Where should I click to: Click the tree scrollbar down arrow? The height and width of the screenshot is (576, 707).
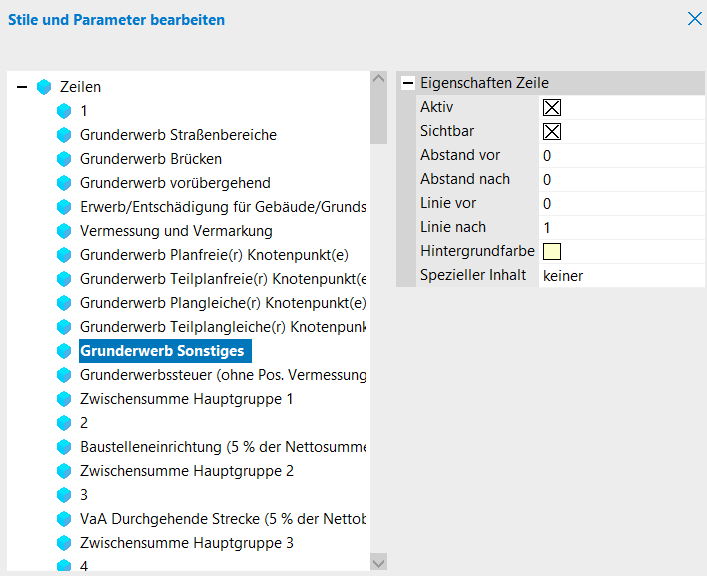click(378, 563)
